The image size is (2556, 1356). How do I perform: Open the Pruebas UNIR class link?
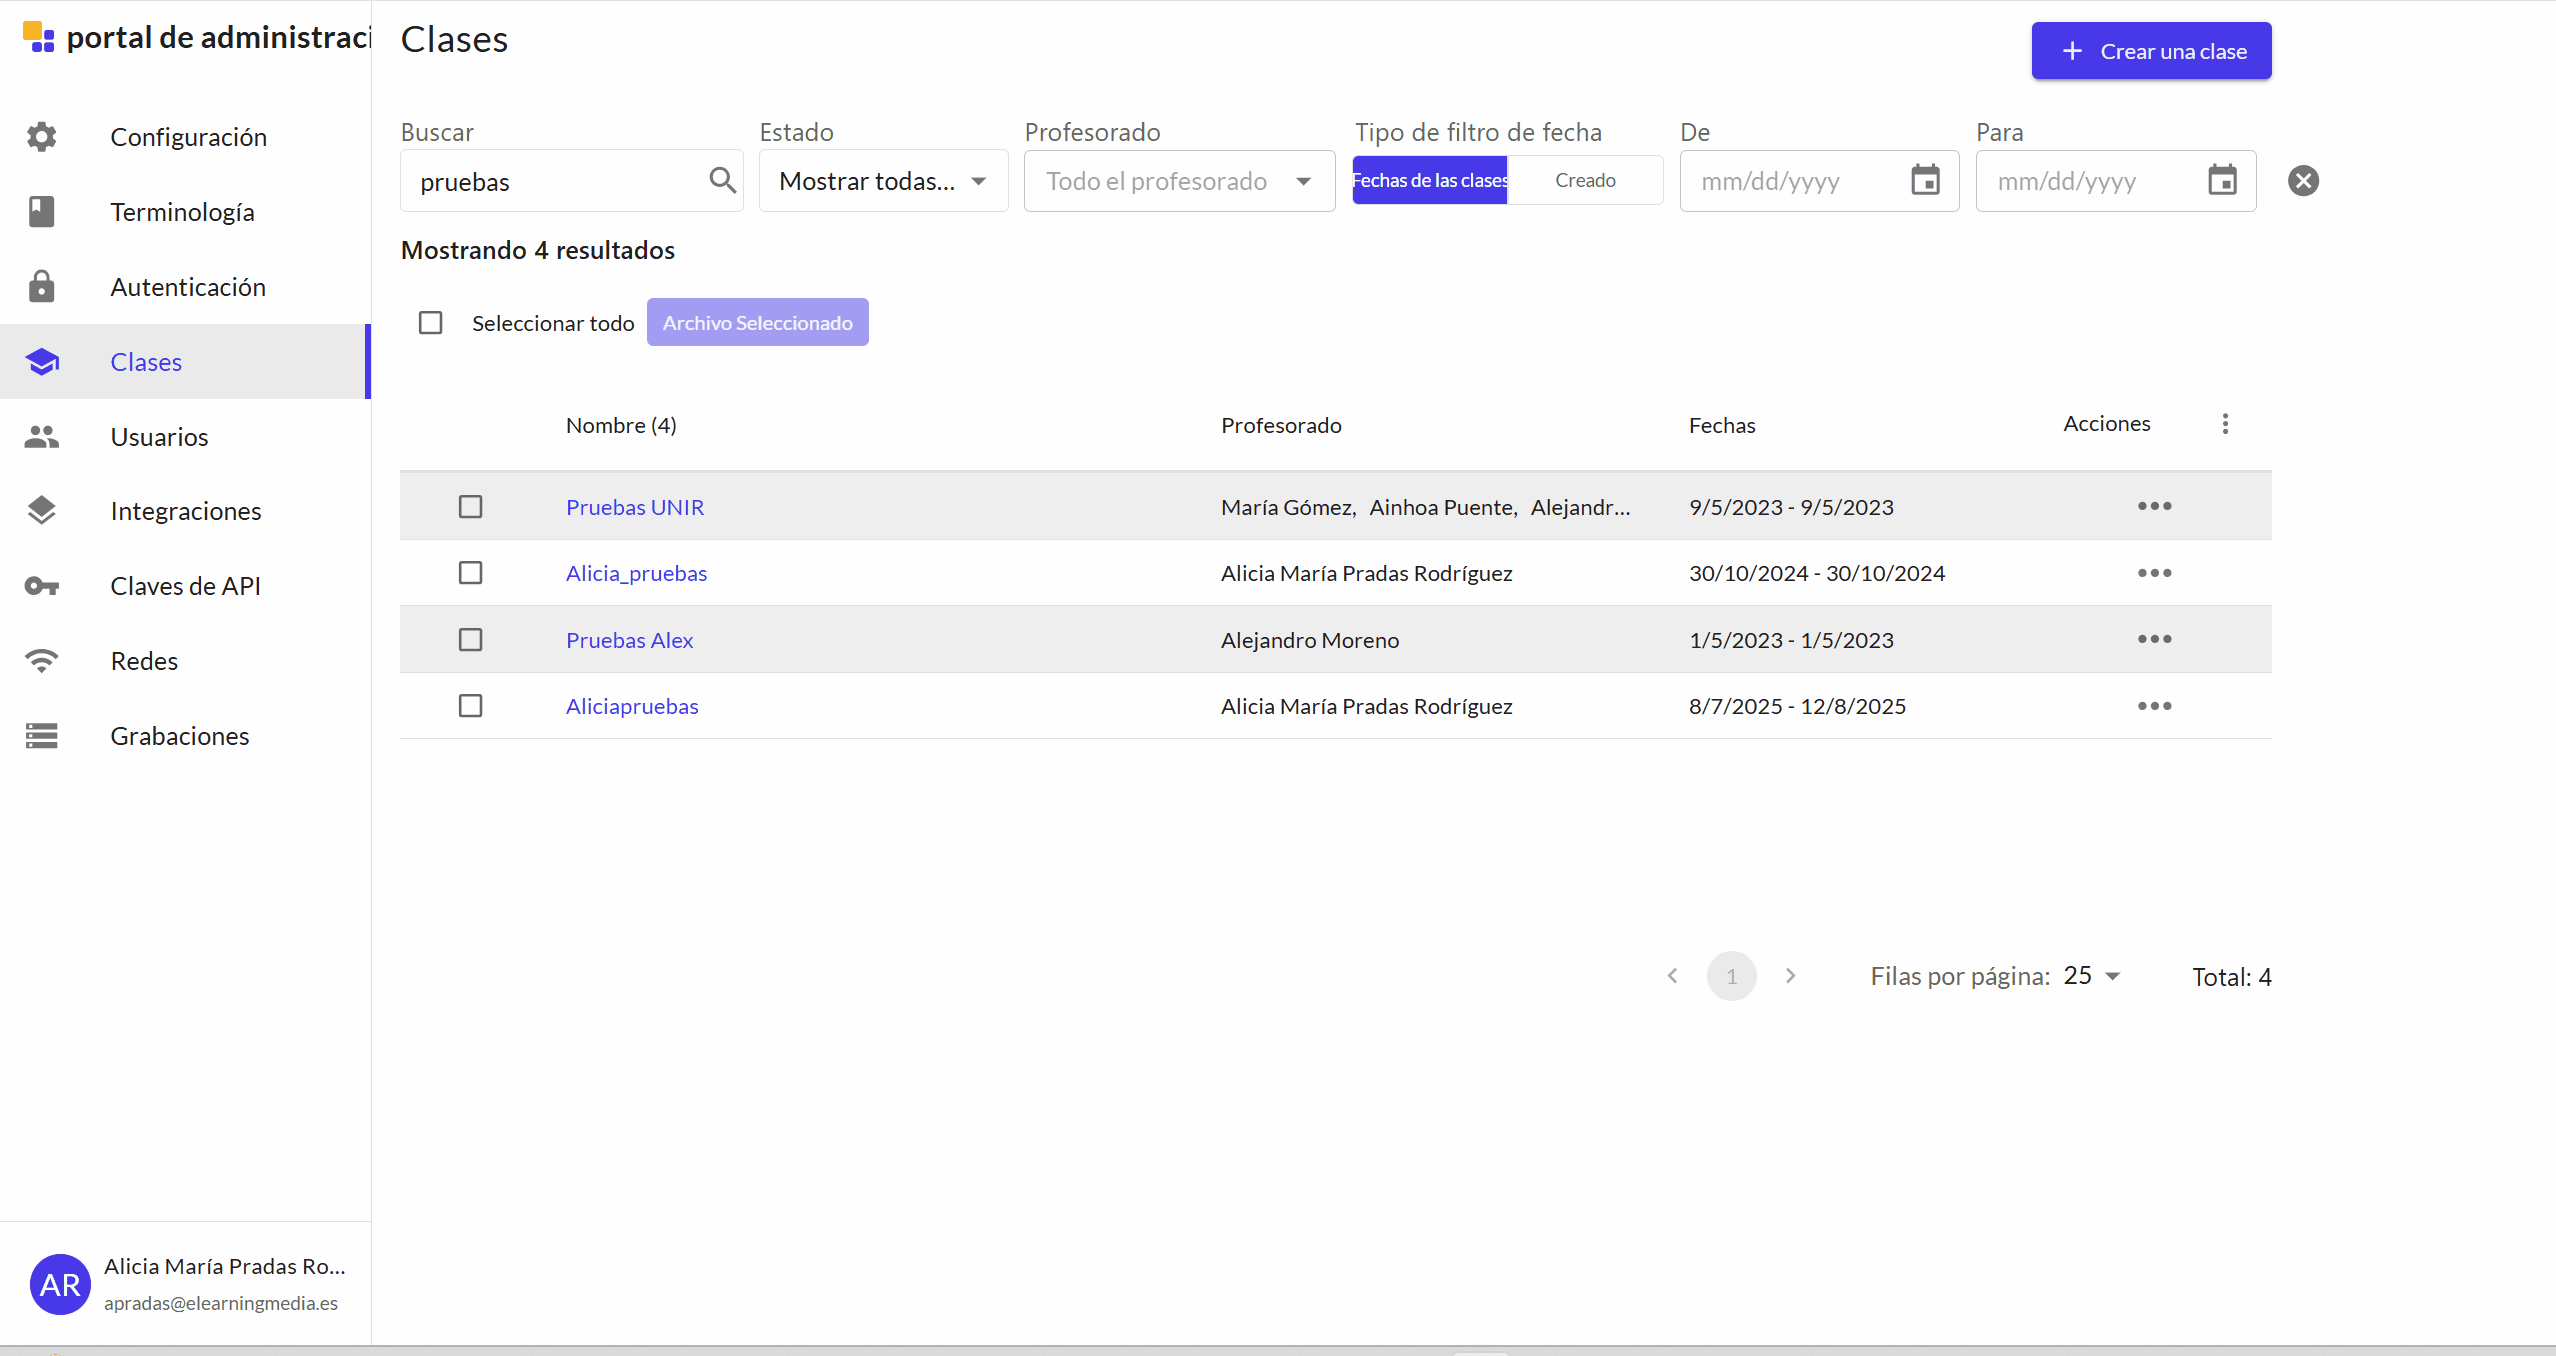pos(635,507)
